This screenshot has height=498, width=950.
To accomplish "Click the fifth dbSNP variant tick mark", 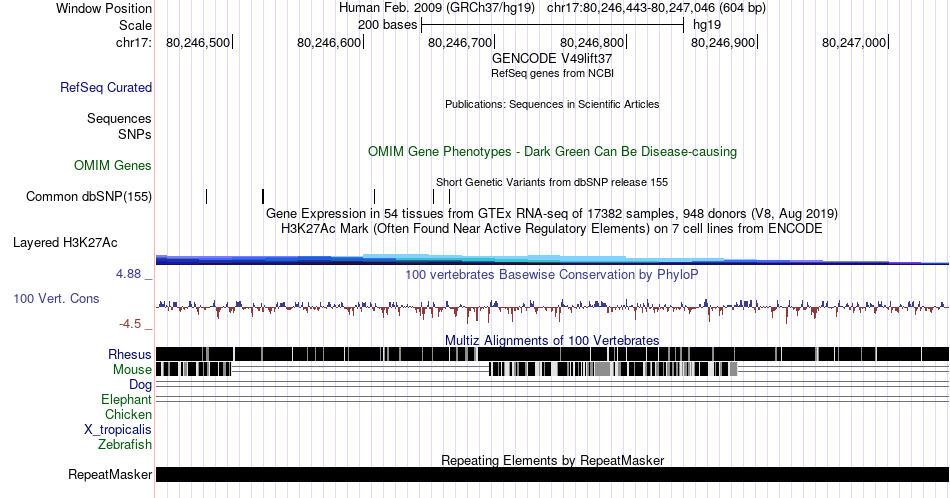I will pyautogui.click(x=450, y=196).
